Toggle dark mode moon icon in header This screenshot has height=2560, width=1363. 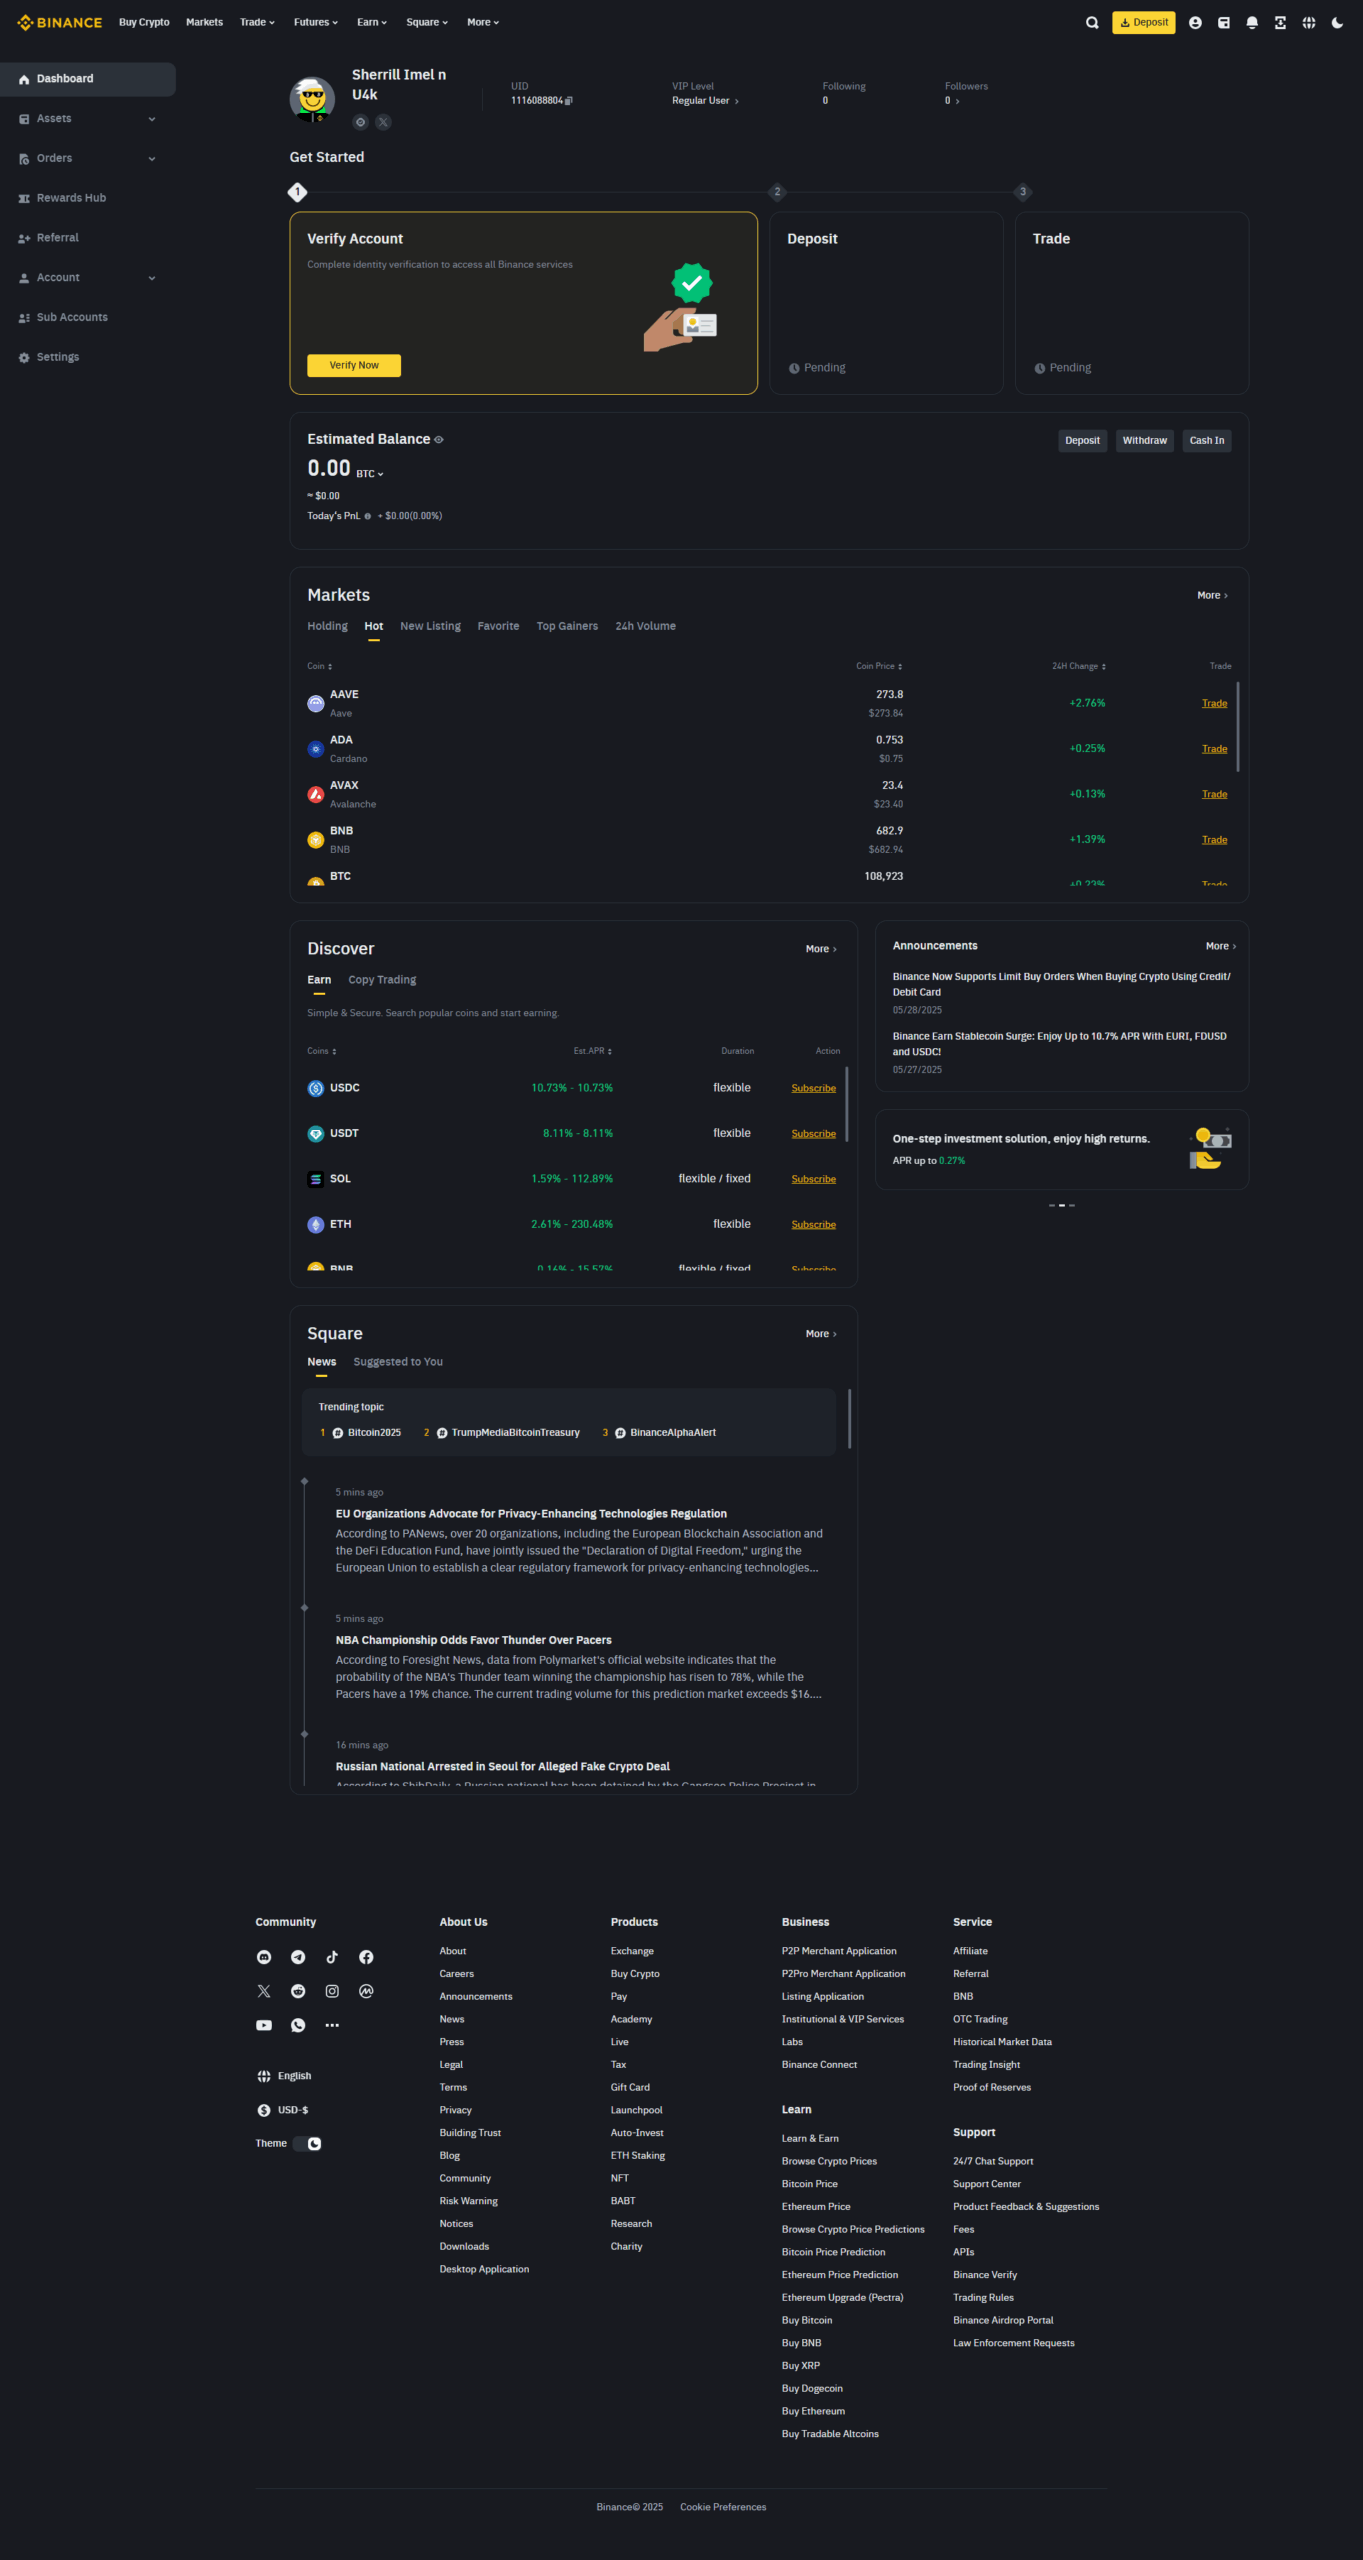click(1336, 23)
